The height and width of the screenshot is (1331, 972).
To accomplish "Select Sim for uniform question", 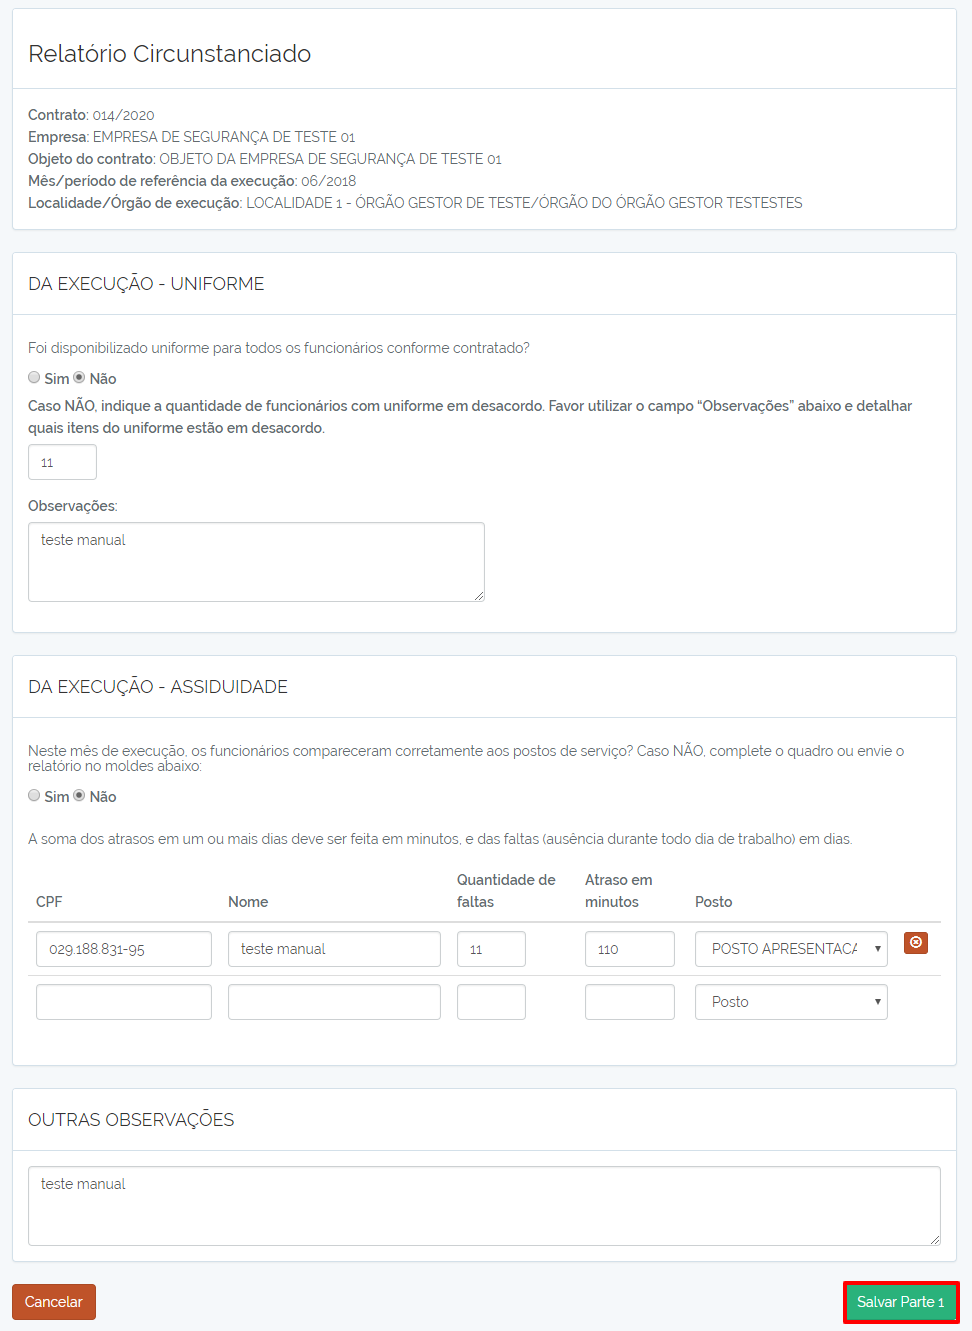I will click(34, 377).
